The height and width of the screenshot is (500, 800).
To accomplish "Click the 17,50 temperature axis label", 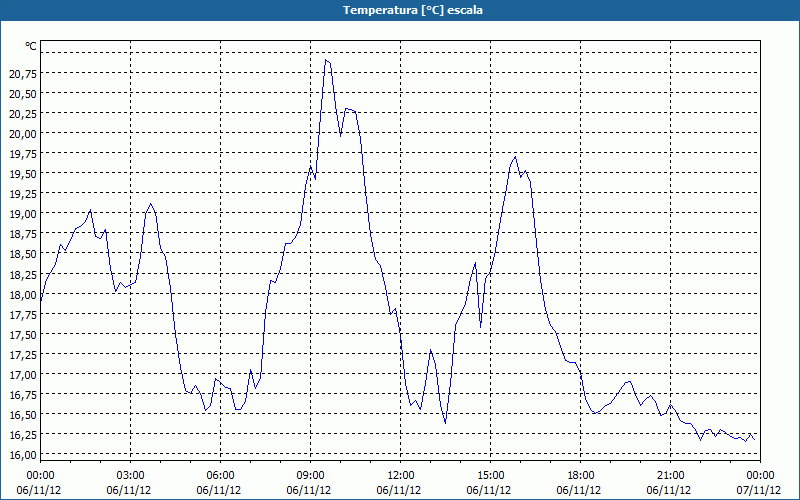I will (x=23, y=334).
